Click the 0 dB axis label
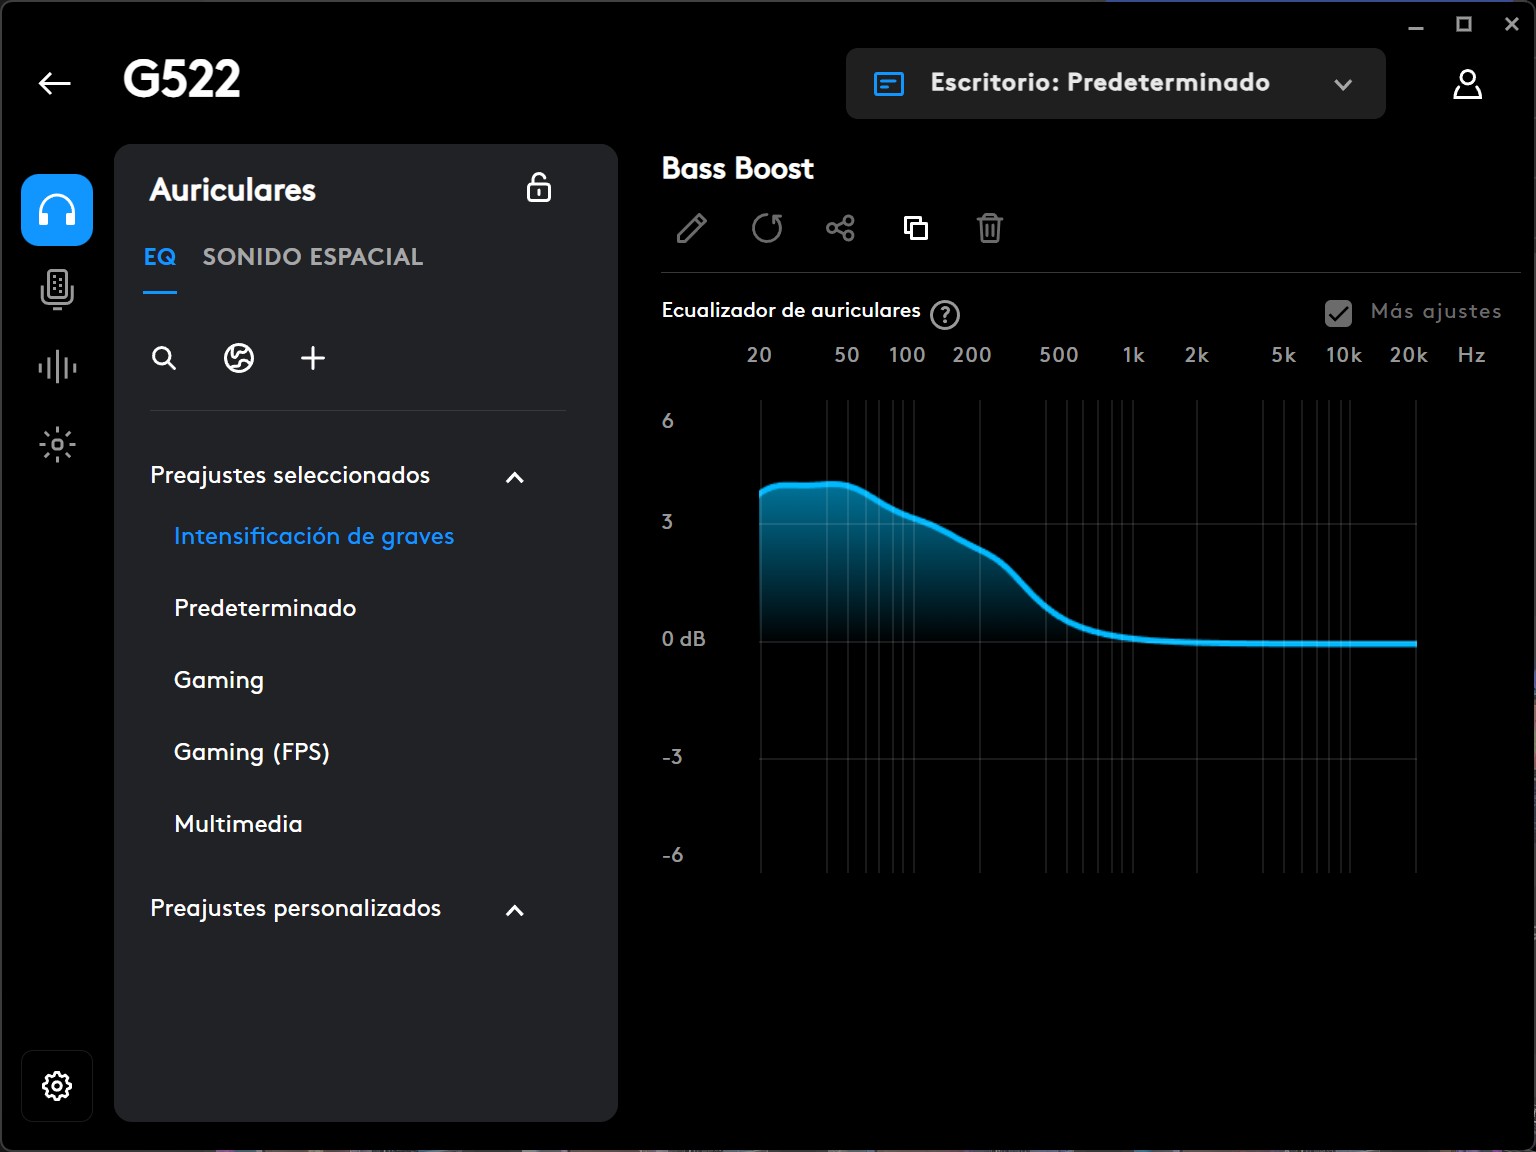This screenshot has height=1152, width=1536. (x=684, y=639)
